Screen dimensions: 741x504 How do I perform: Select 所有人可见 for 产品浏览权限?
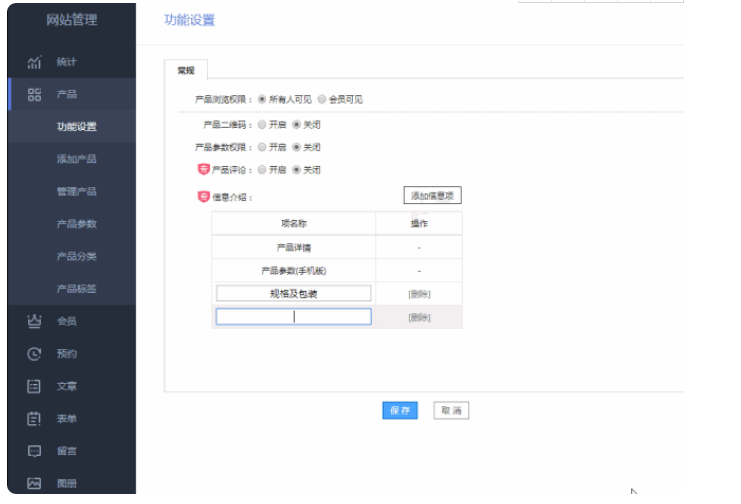click(x=262, y=99)
